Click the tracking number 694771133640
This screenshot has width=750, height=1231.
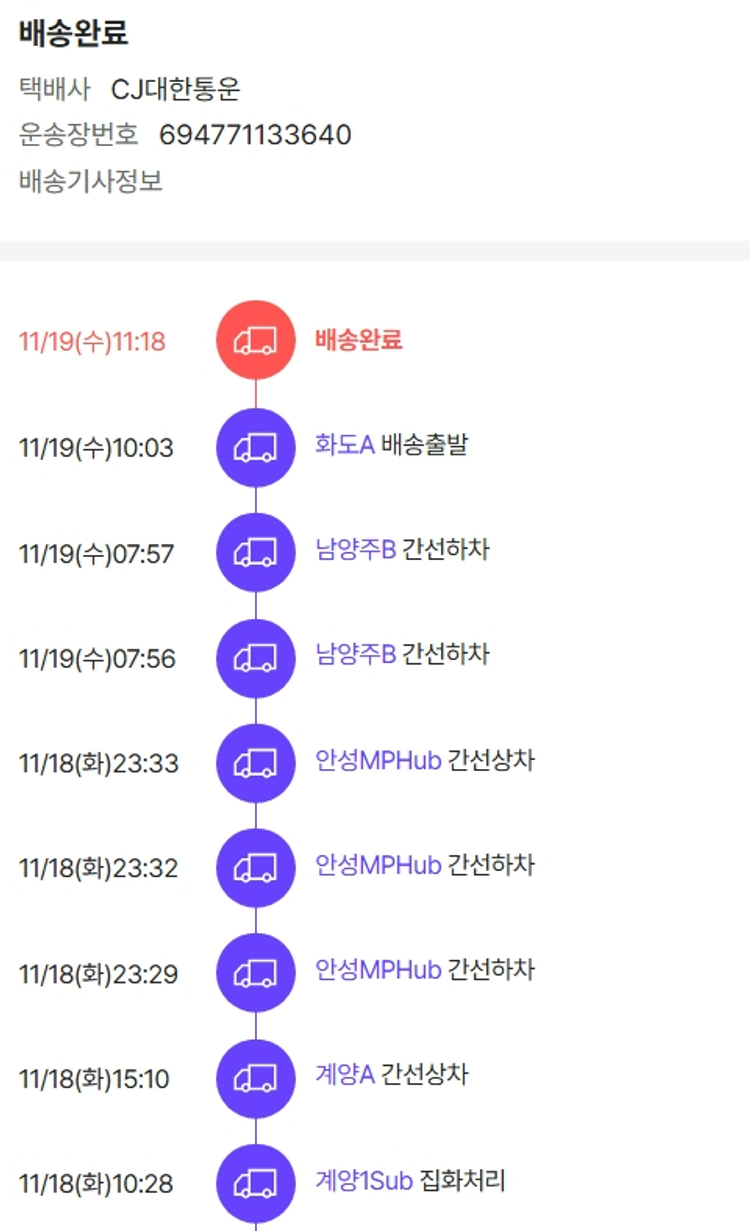coord(255,135)
